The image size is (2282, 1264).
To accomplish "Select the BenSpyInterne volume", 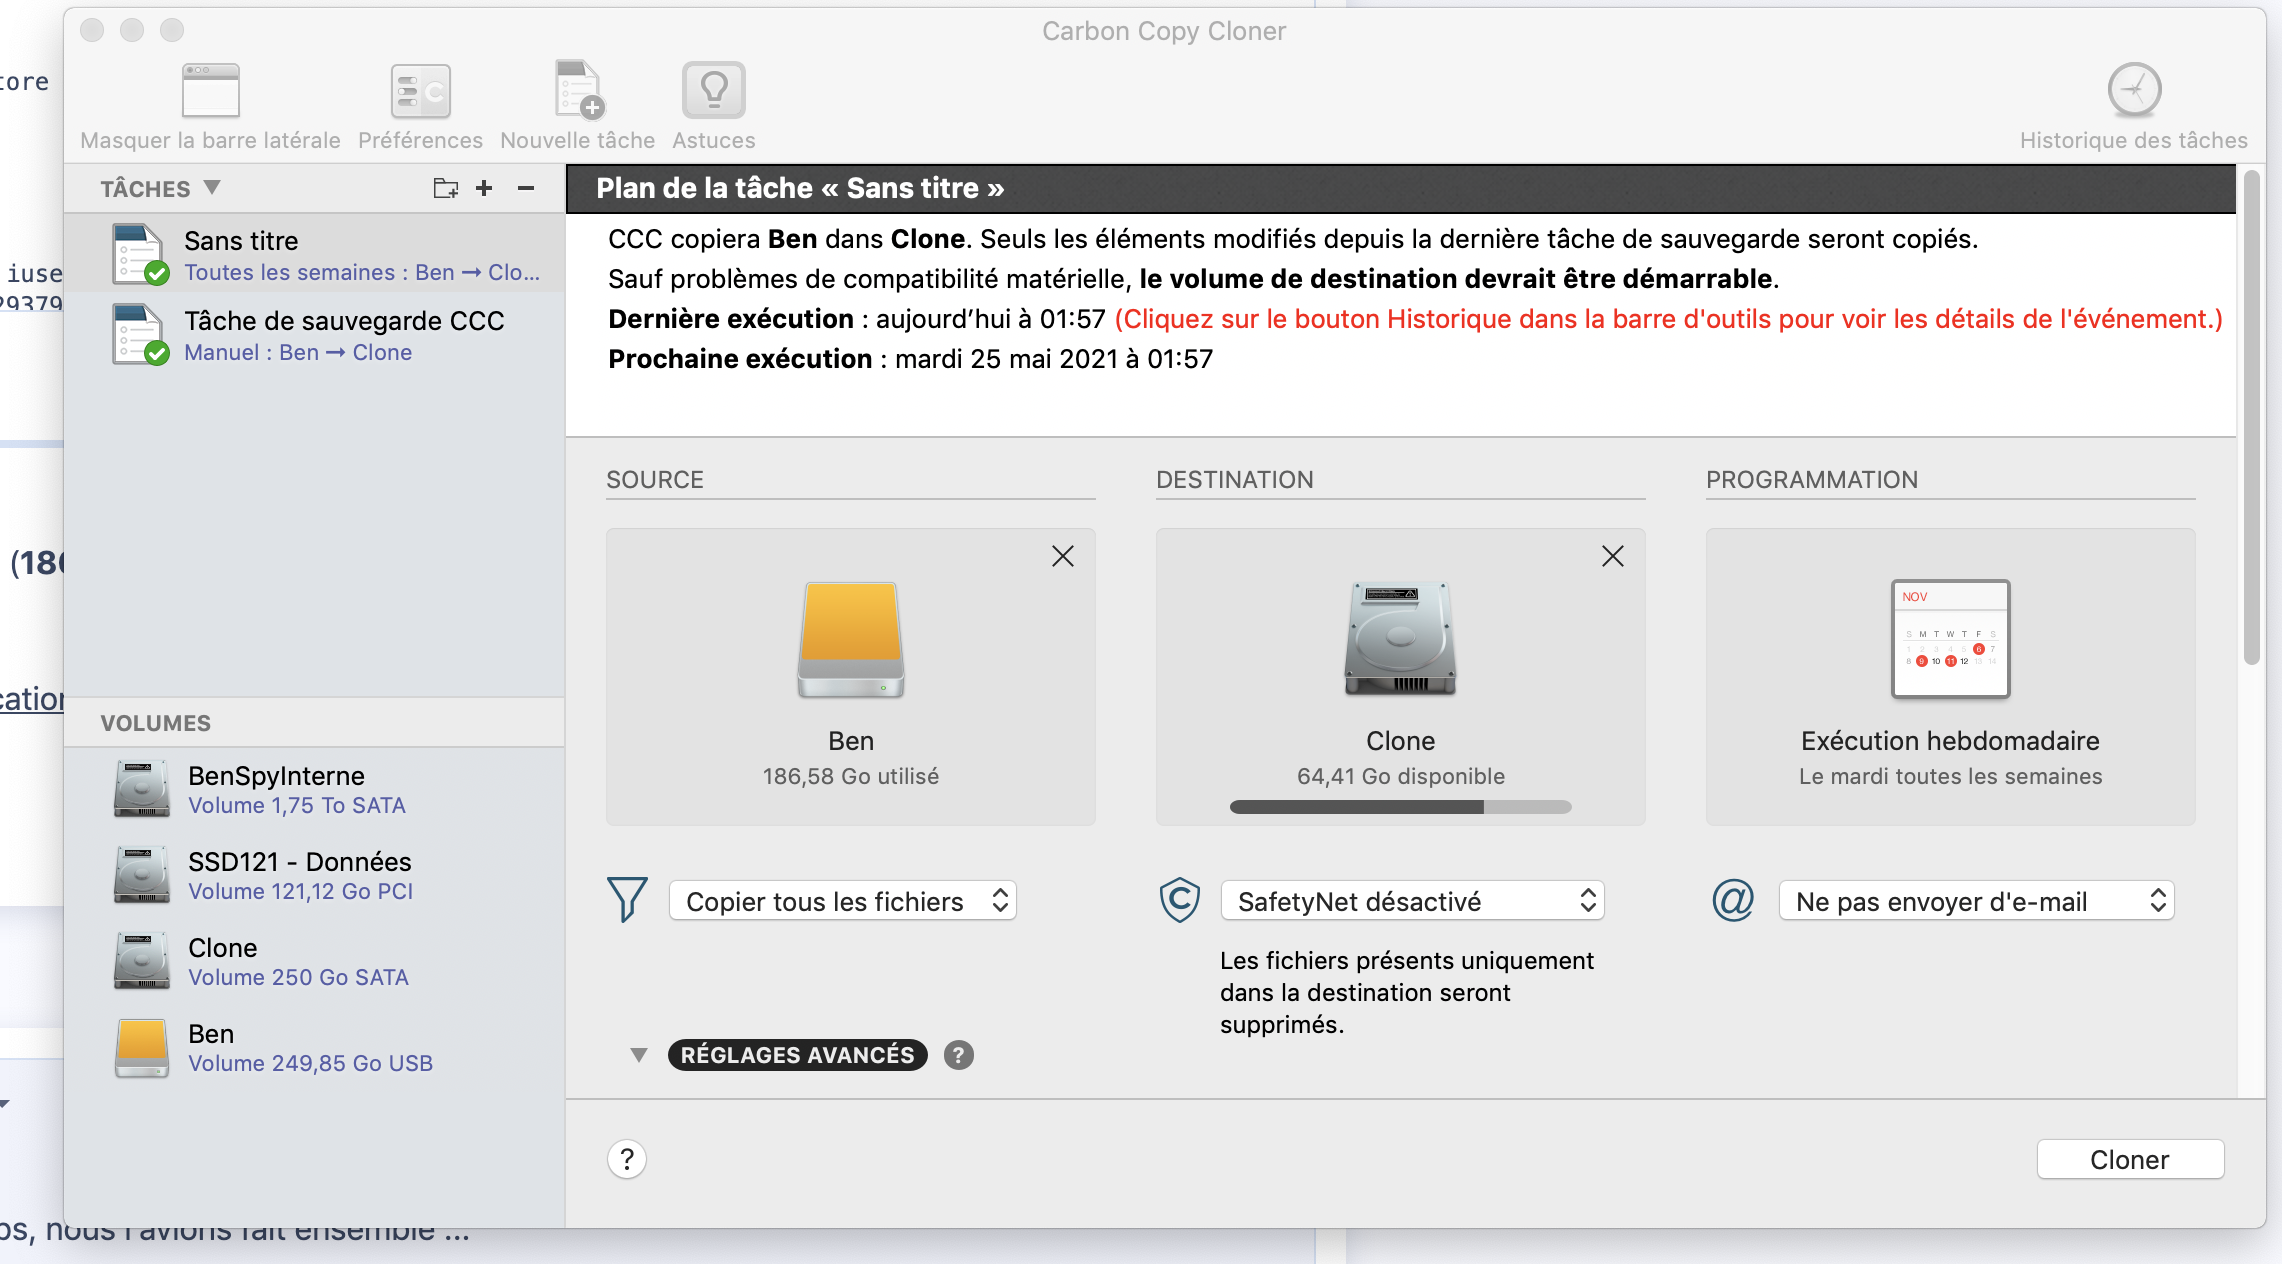I will pos(315,790).
